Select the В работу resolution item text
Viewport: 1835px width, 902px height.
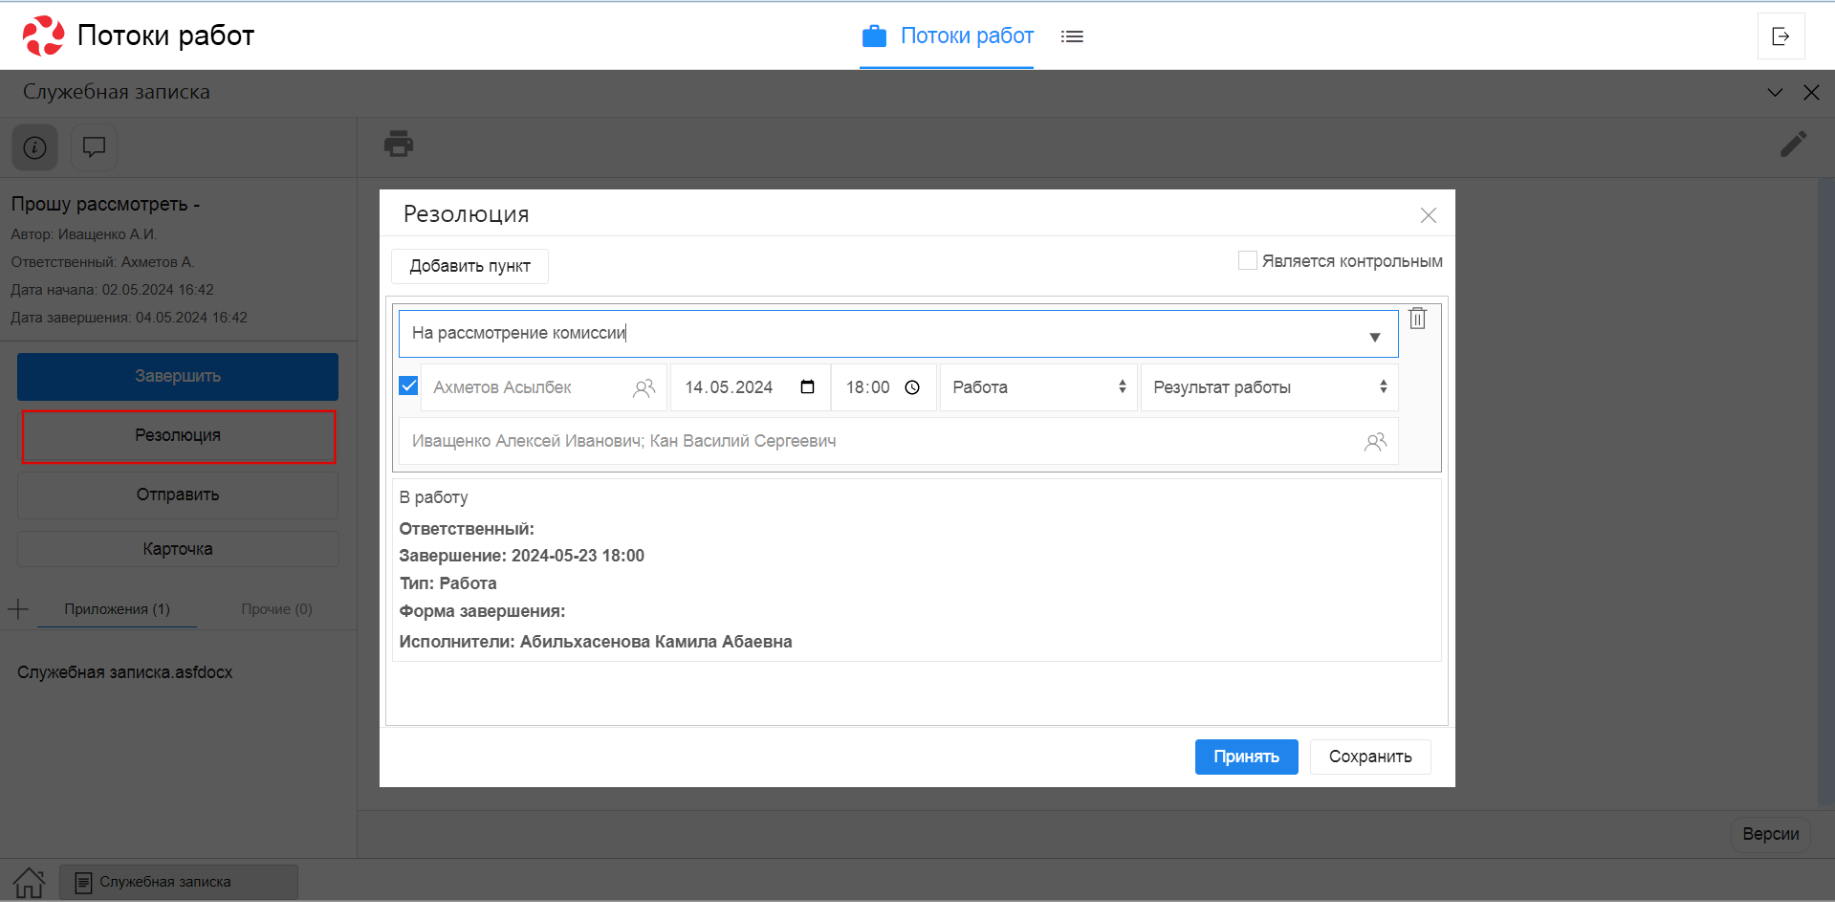(434, 497)
